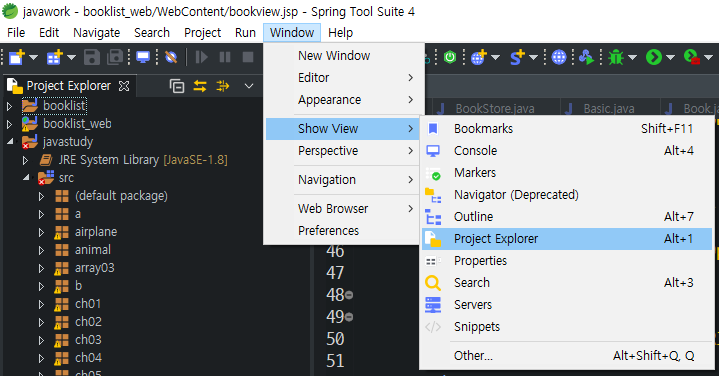This screenshot has height=376, width=719.
Task: Click the Boot Dashboard power icon
Action: [450, 57]
